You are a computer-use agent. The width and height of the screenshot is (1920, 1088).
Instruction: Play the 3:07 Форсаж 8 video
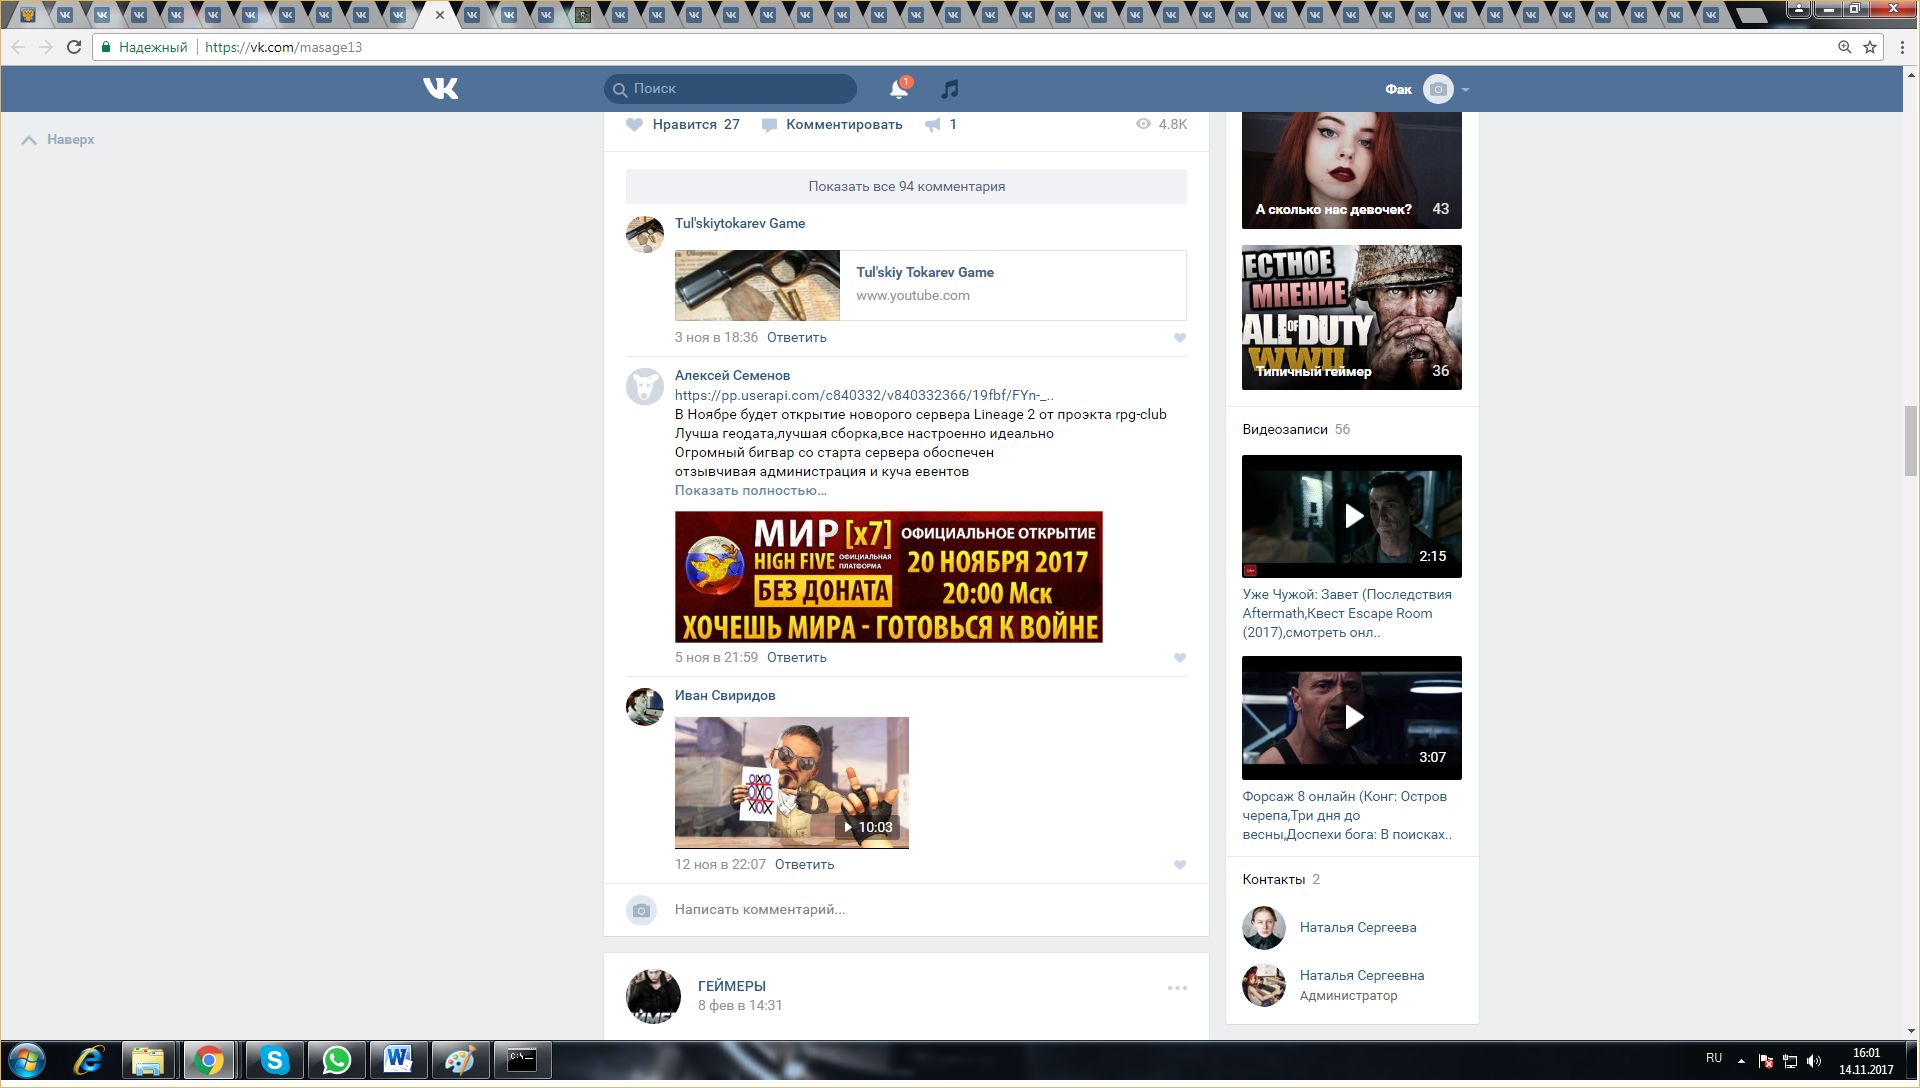(x=1352, y=718)
